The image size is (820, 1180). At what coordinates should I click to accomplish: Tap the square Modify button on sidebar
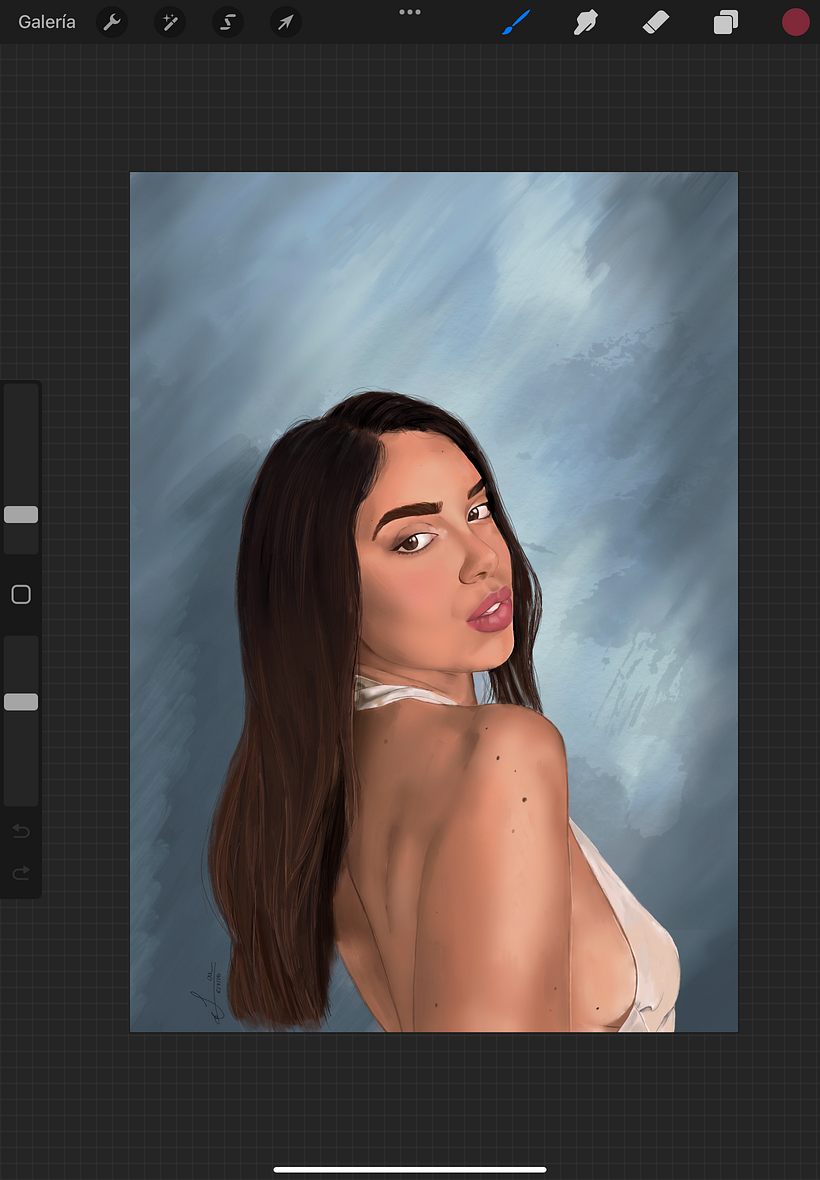21,595
